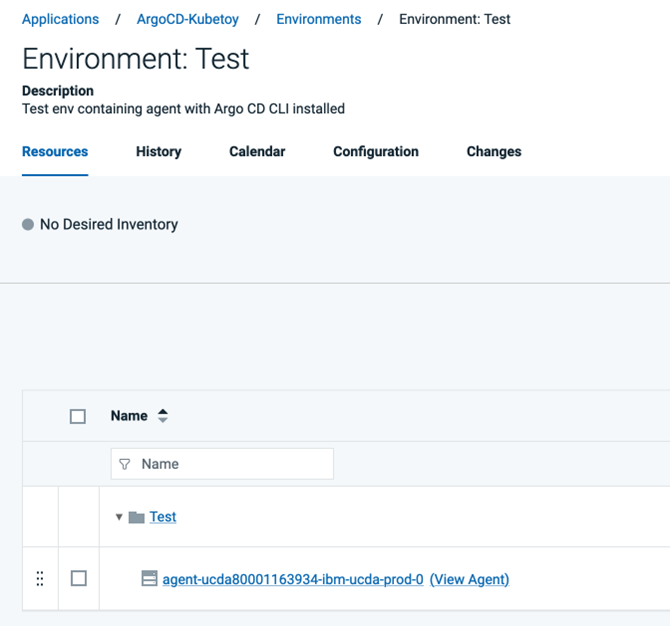670x626 pixels.
Task: Click the agent resource icon
Action: 149,579
